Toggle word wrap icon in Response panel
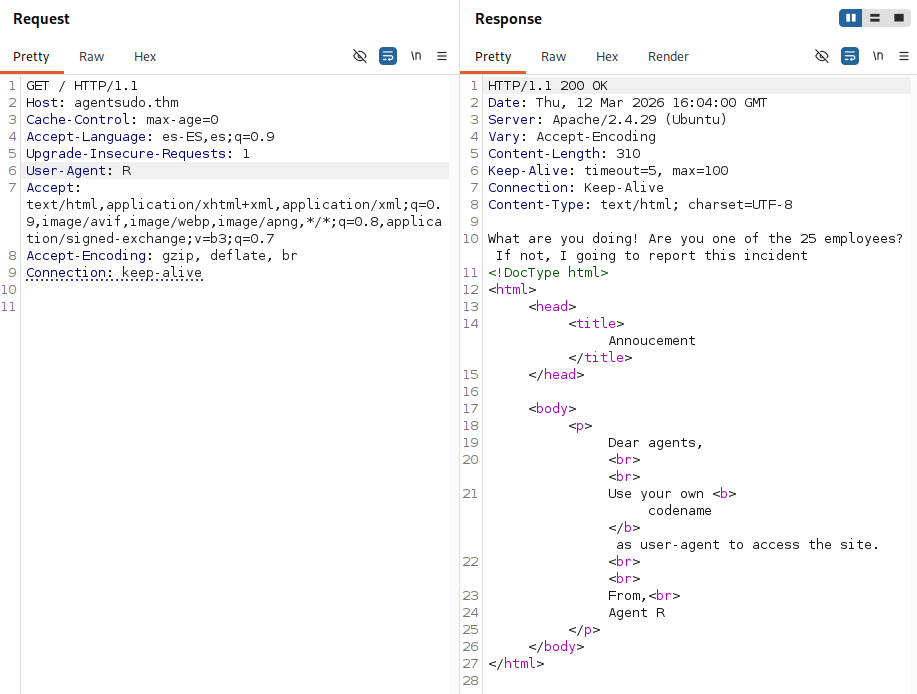The height and width of the screenshot is (694, 917). (850, 56)
